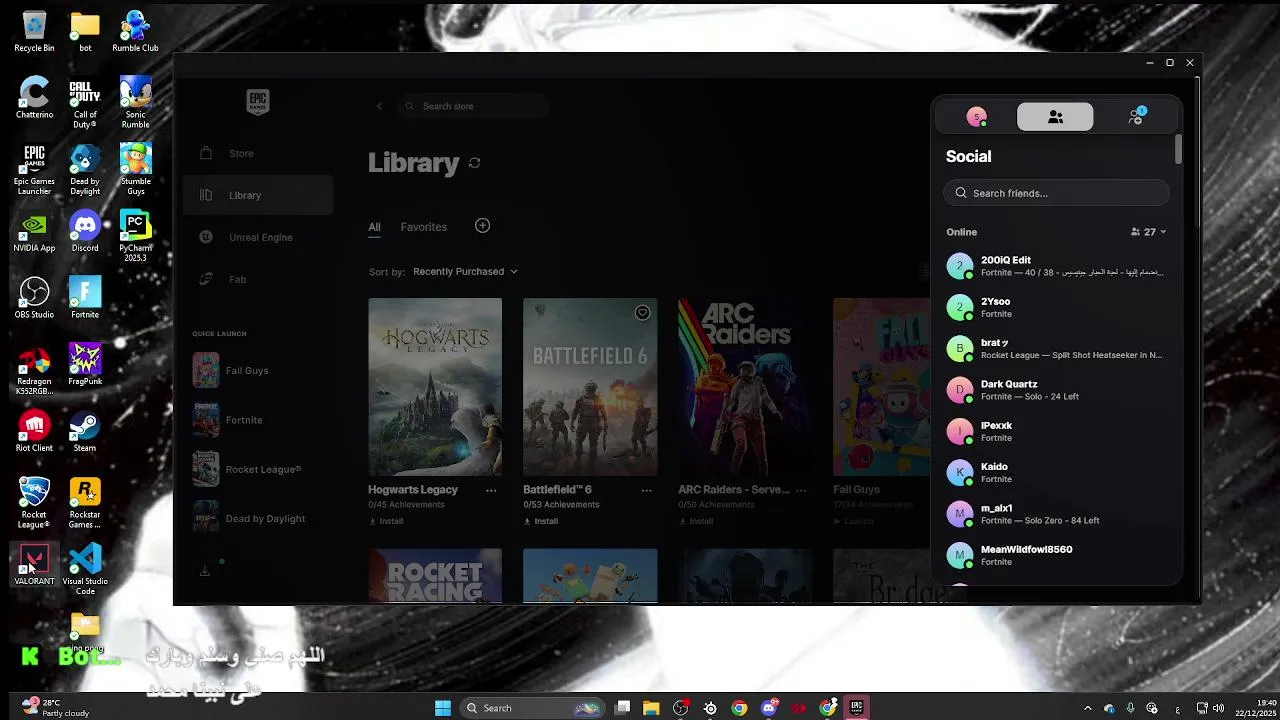This screenshot has width=1280, height=720.
Task: Open Chrome from the taskbar
Action: coord(739,708)
